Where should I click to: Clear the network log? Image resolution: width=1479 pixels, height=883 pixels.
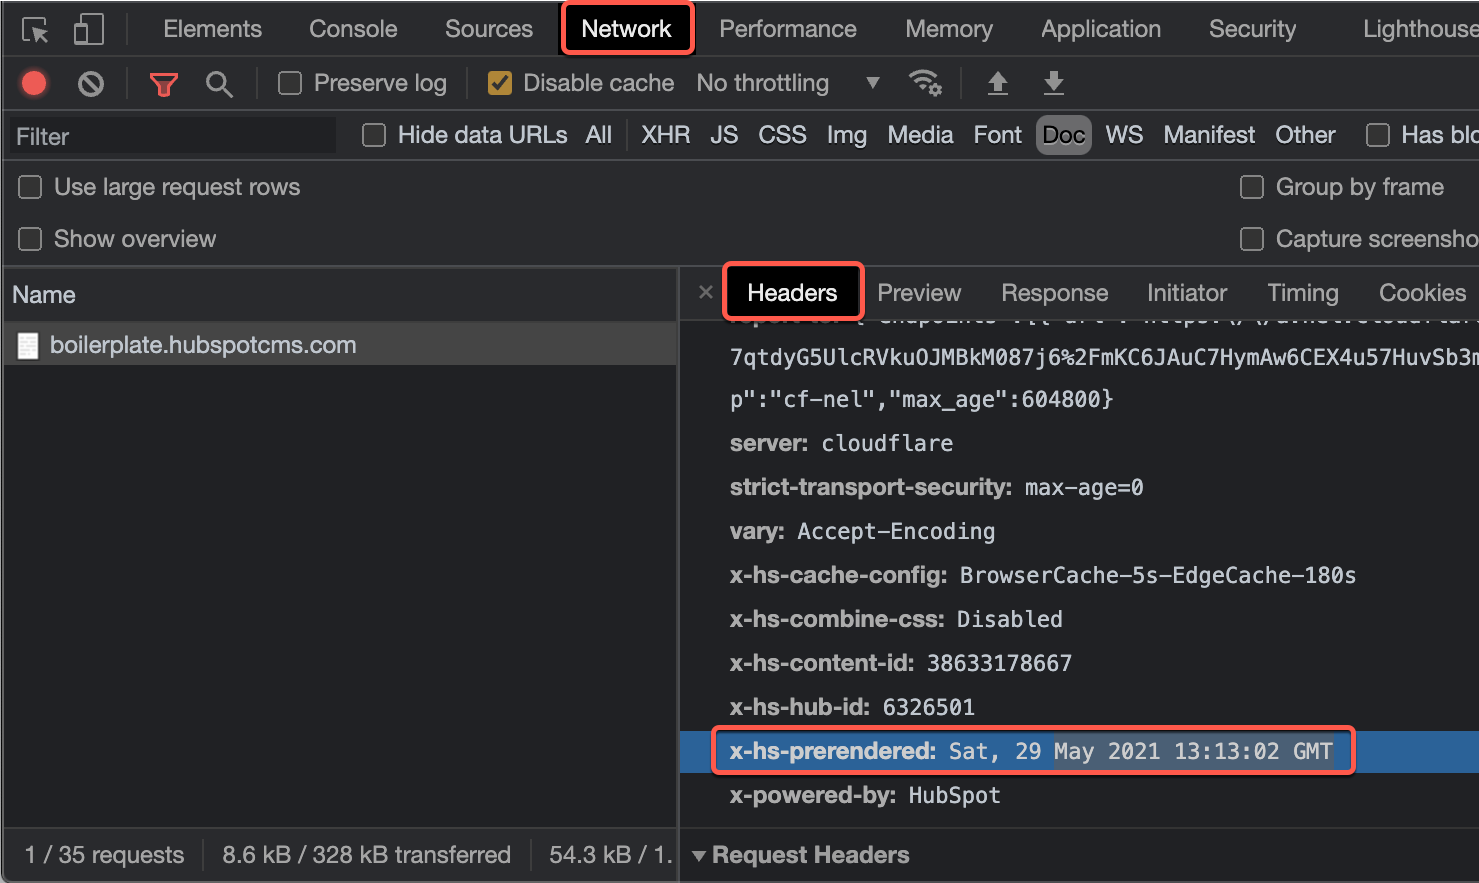tap(91, 84)
